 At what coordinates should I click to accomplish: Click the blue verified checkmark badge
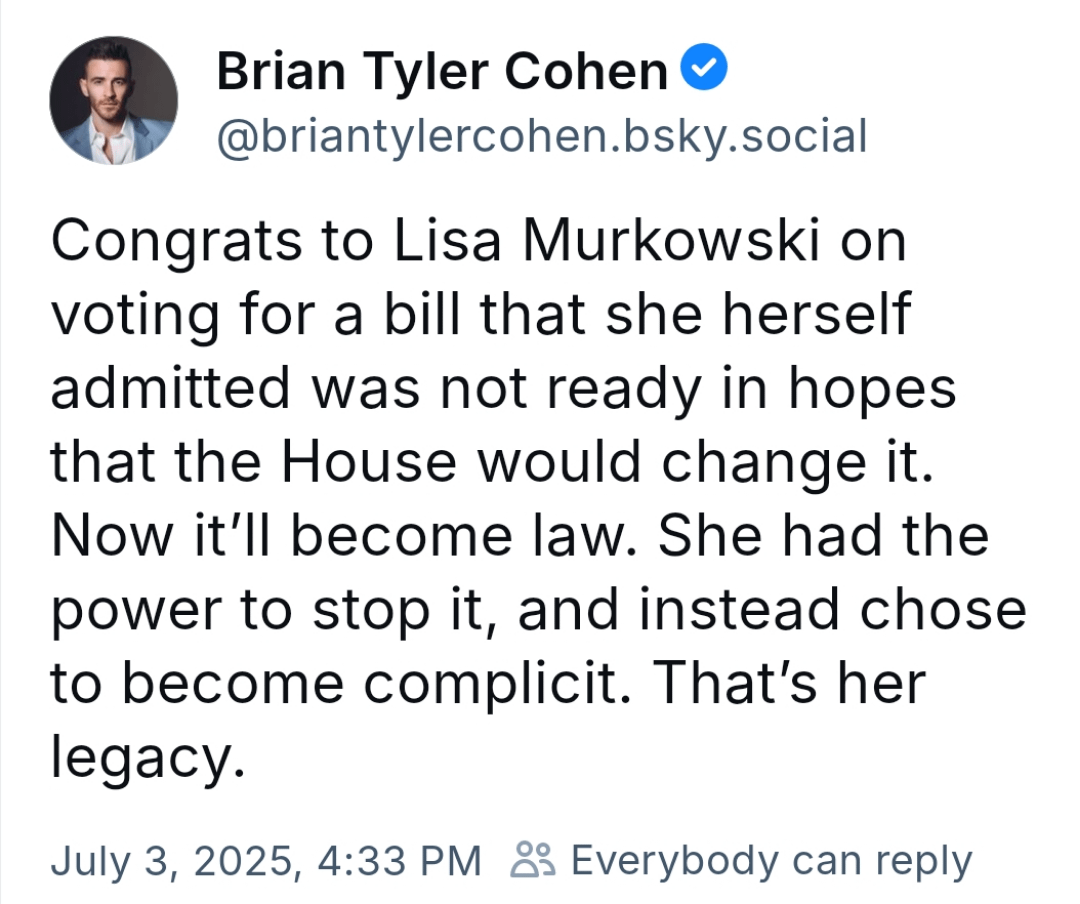[x=704, y=68]
